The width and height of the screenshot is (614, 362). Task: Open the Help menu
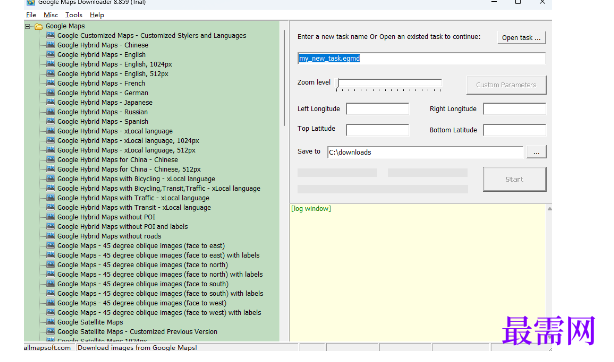pos(97,15)
